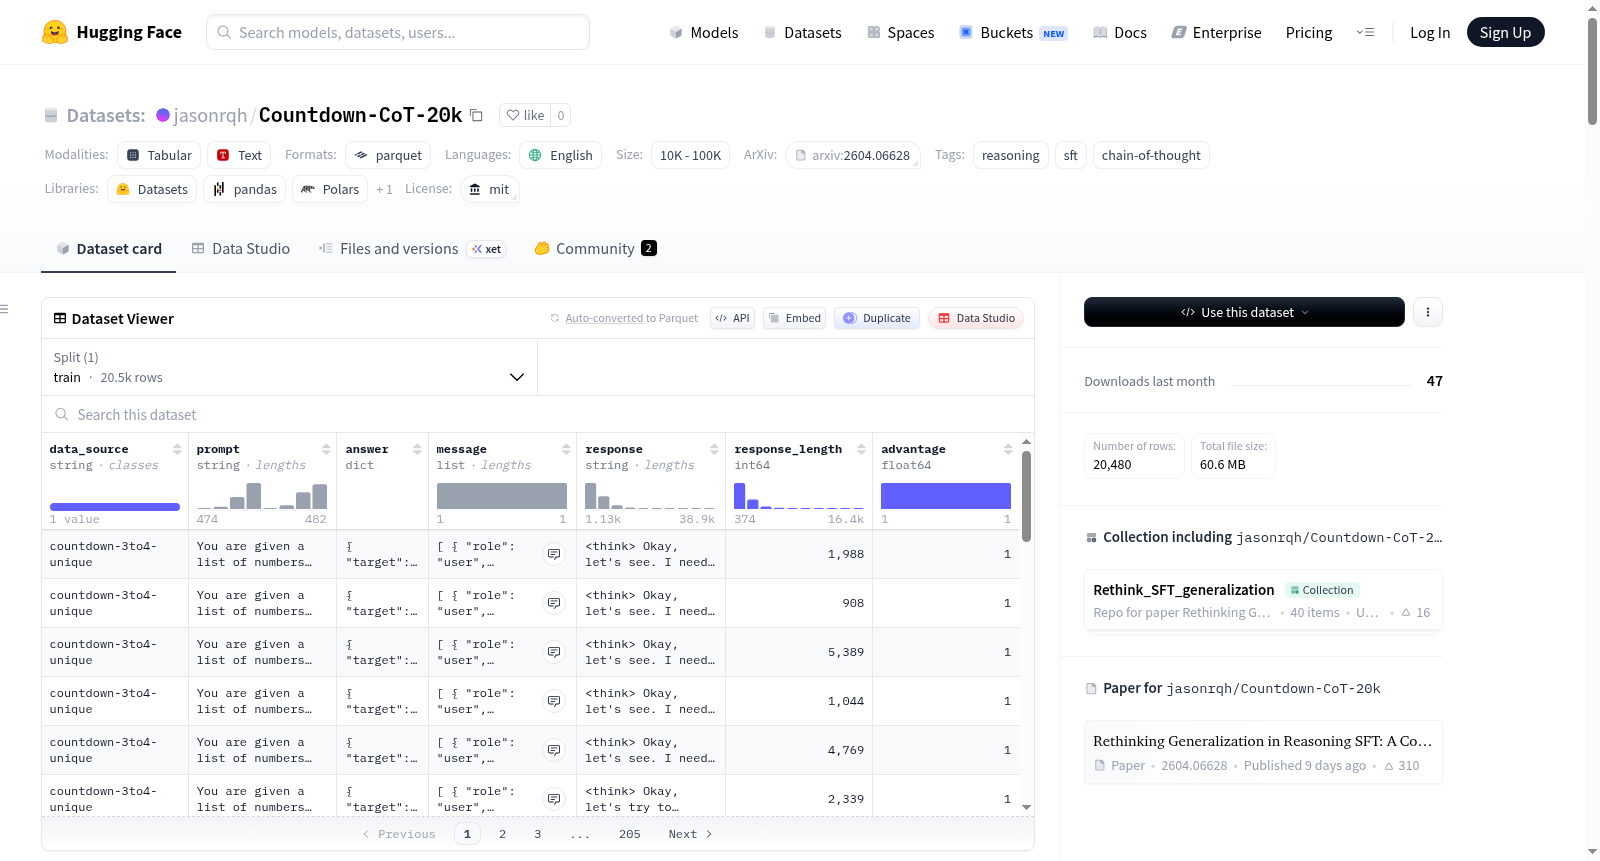Filter by the chain-of-thought tag
Screen dimensions: 1600x861
click(1151, 155)
